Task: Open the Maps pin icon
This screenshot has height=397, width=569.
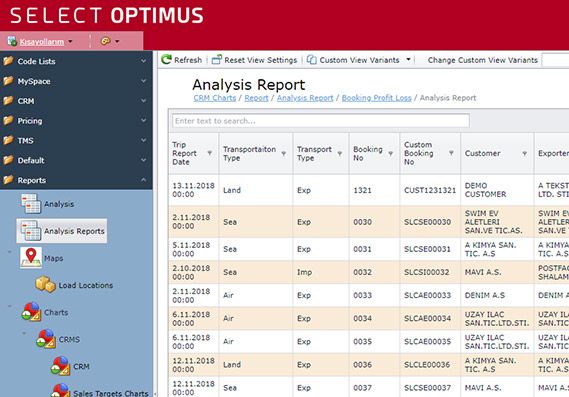Action: pyautogui.click(x=31, y=258)
